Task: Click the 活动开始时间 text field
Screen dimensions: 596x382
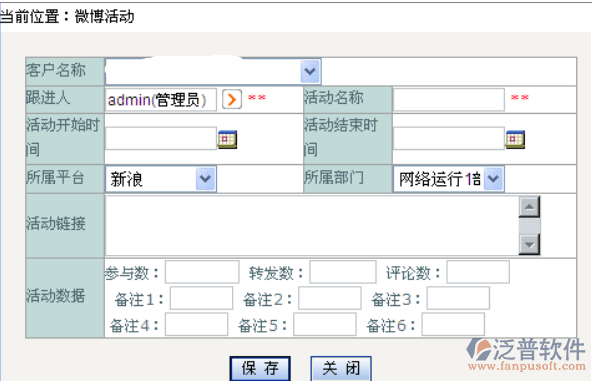Action: coord(161,138)
